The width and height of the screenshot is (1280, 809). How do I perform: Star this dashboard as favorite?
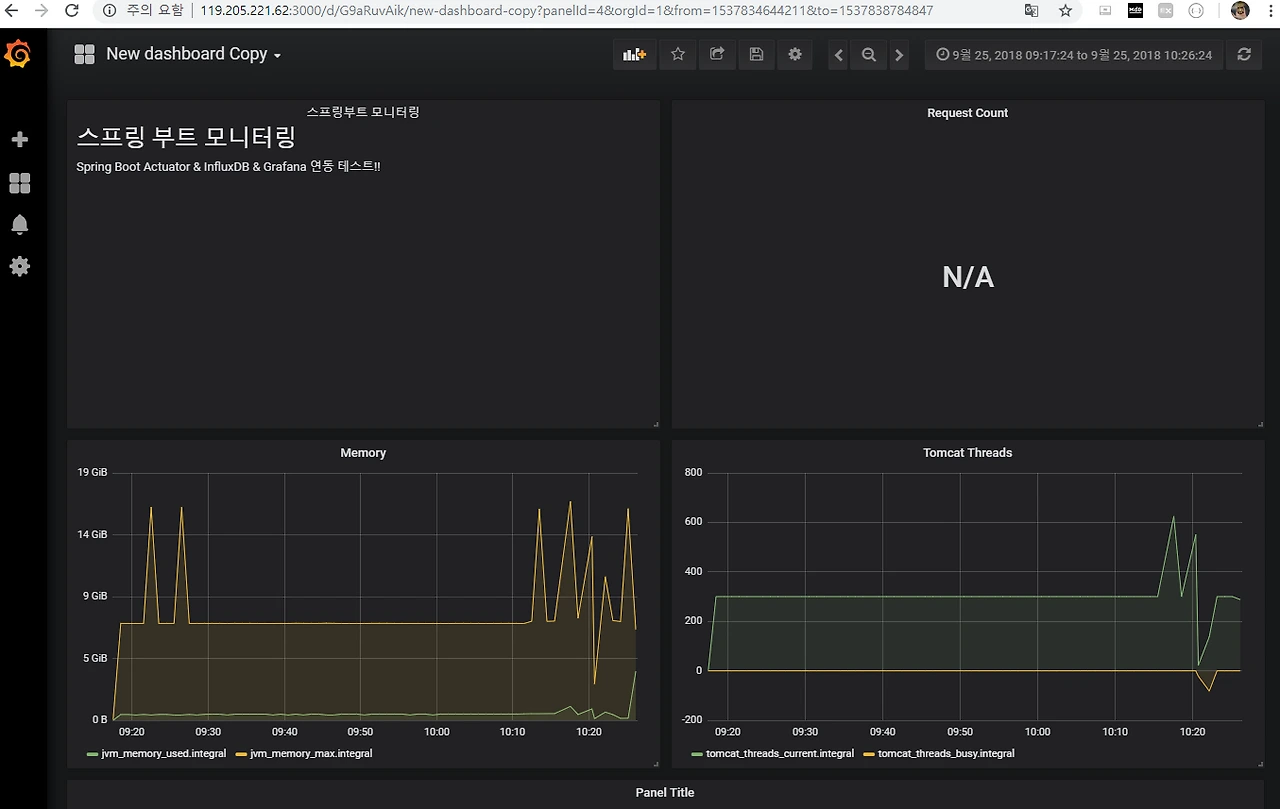coord(678,55)
